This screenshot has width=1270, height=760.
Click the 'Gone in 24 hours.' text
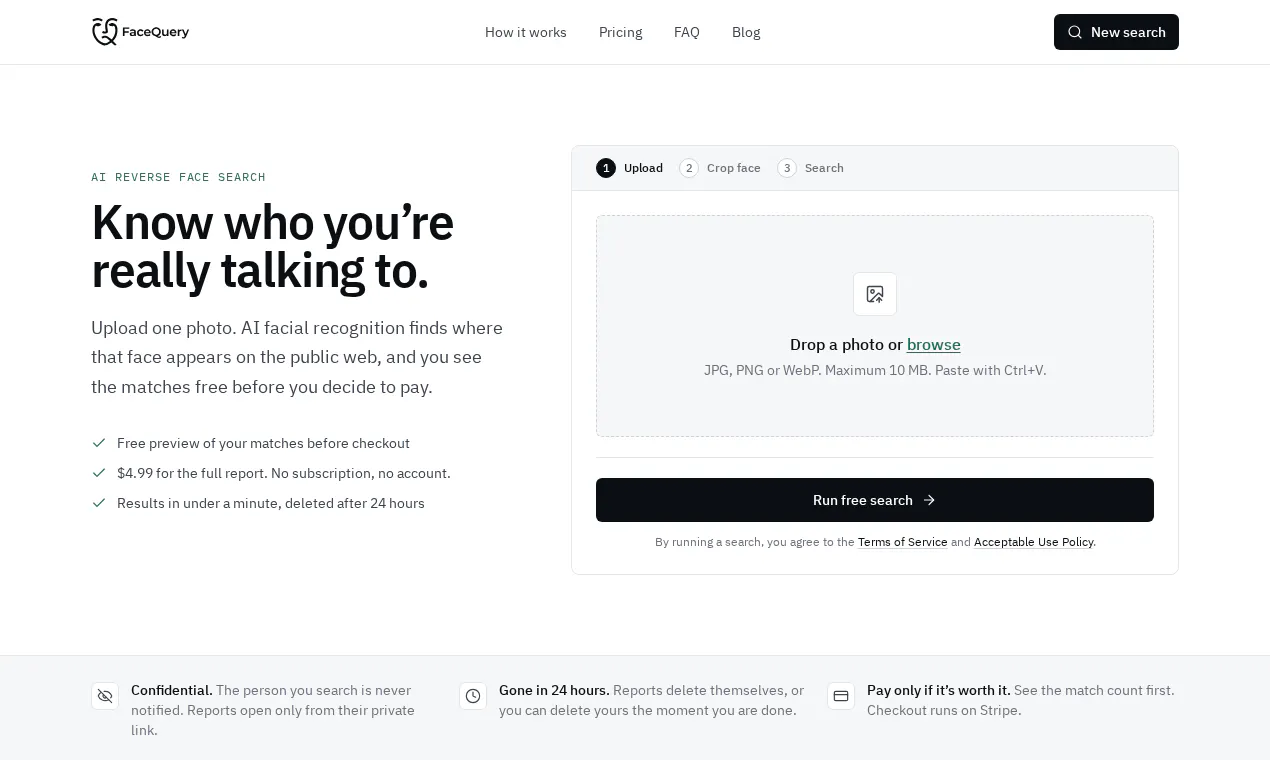pyautogui.click(x=554, y=690)
